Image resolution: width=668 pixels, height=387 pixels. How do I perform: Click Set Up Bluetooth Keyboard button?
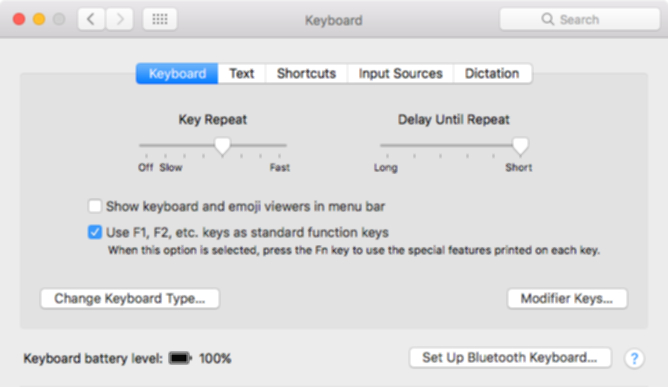[510, 358]
